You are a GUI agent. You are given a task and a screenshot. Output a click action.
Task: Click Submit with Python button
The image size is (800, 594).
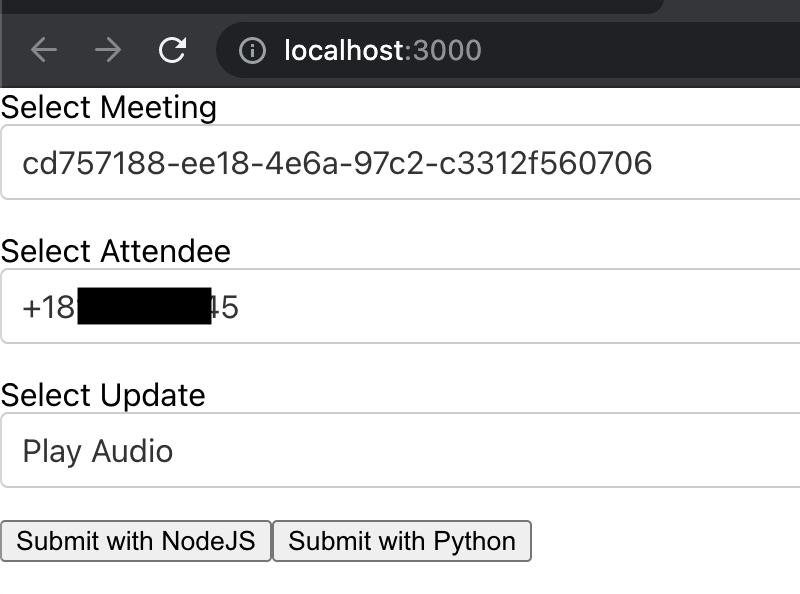click(402, 541)
